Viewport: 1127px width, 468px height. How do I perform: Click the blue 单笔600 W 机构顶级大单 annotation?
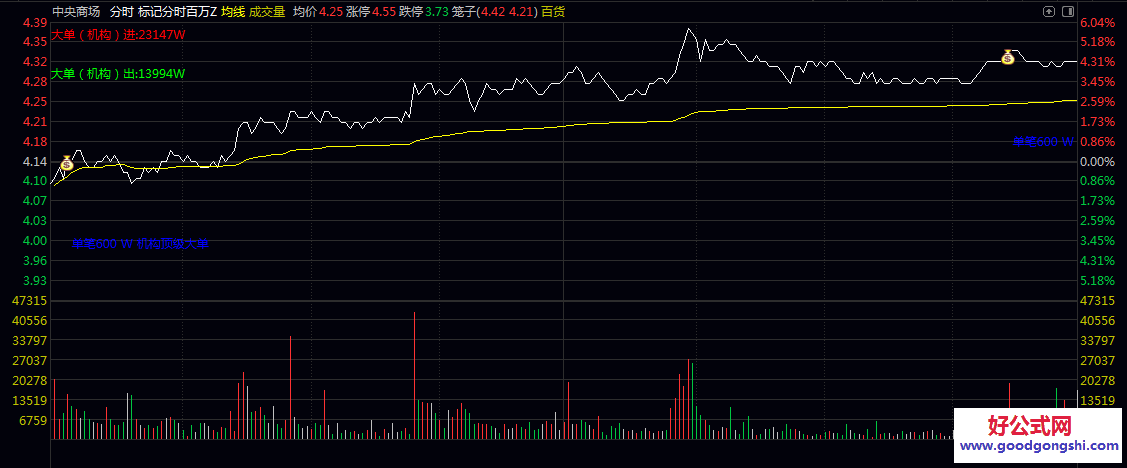click(140, 244)
